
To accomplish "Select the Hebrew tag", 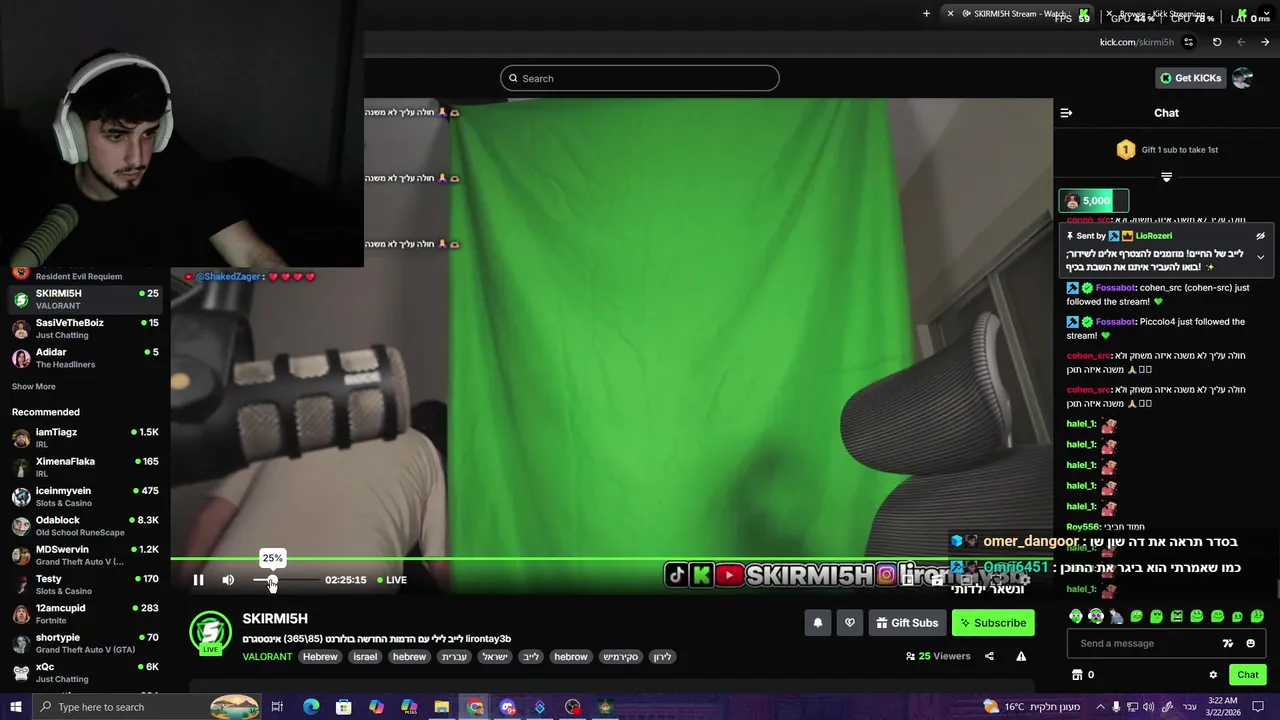I will click(x=320, y=657).
